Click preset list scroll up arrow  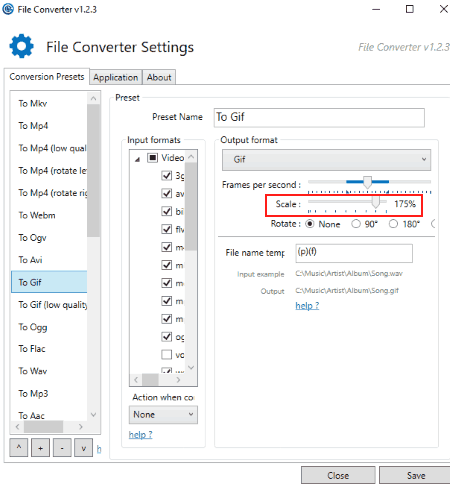pos(93,98)
